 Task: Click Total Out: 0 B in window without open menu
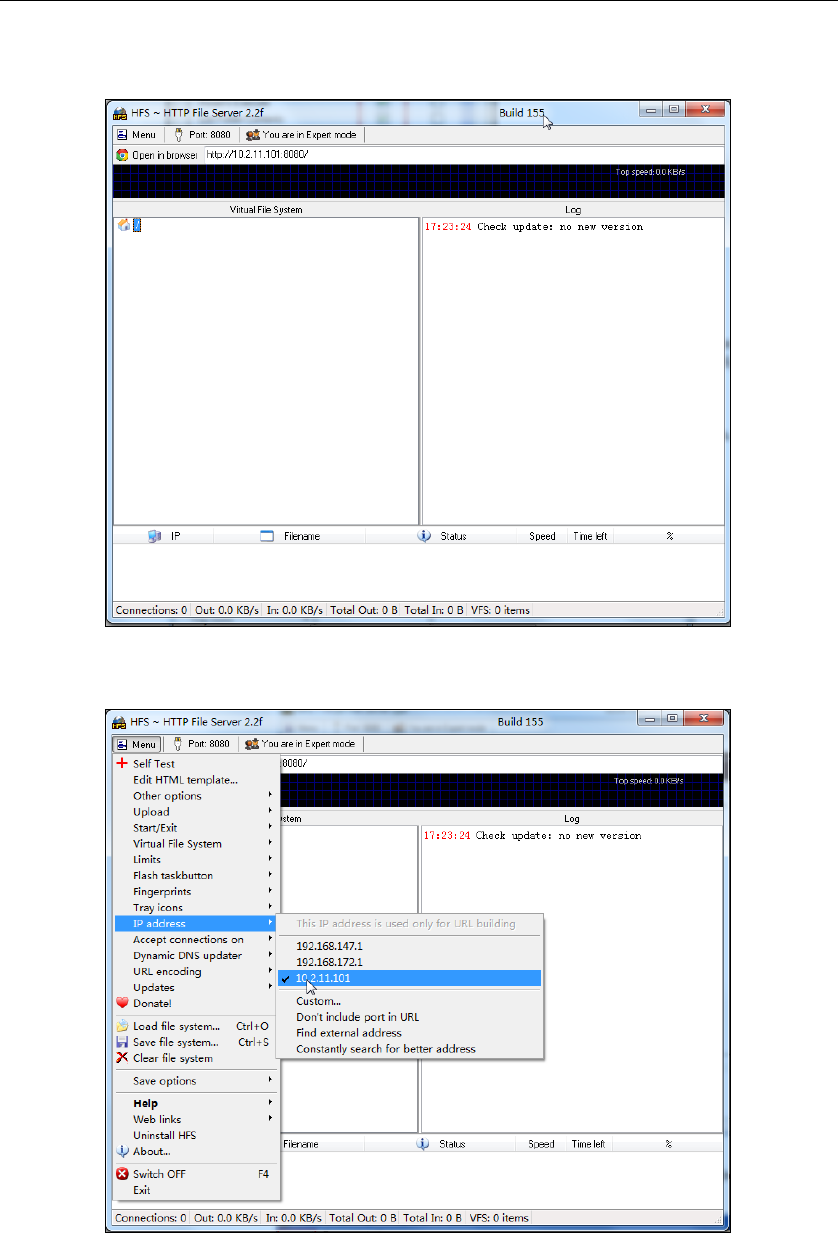tap(365, 610)
